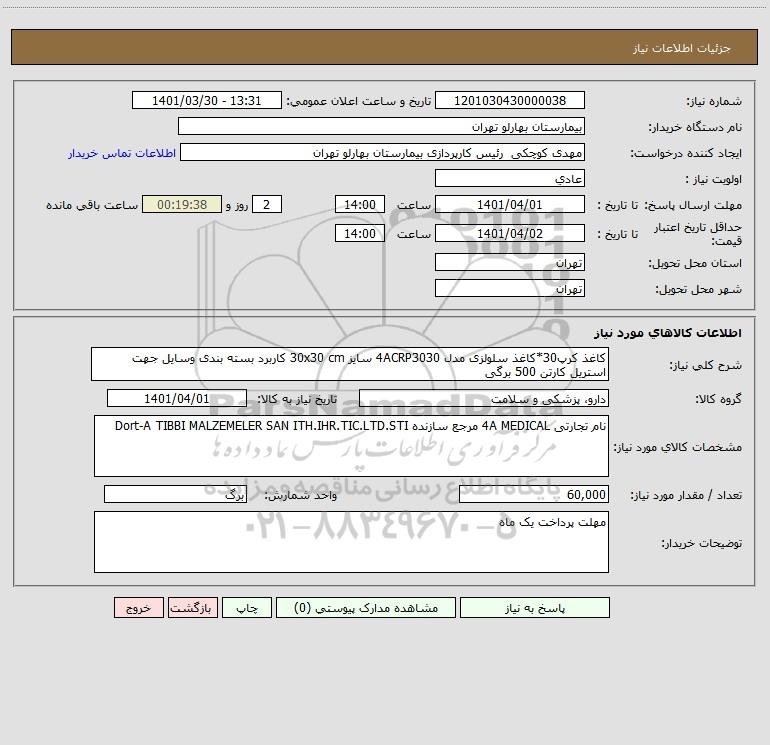Click the نام دستگاه خریدار label
Screen dimensions: 770x745
click(x=695, y=128)
